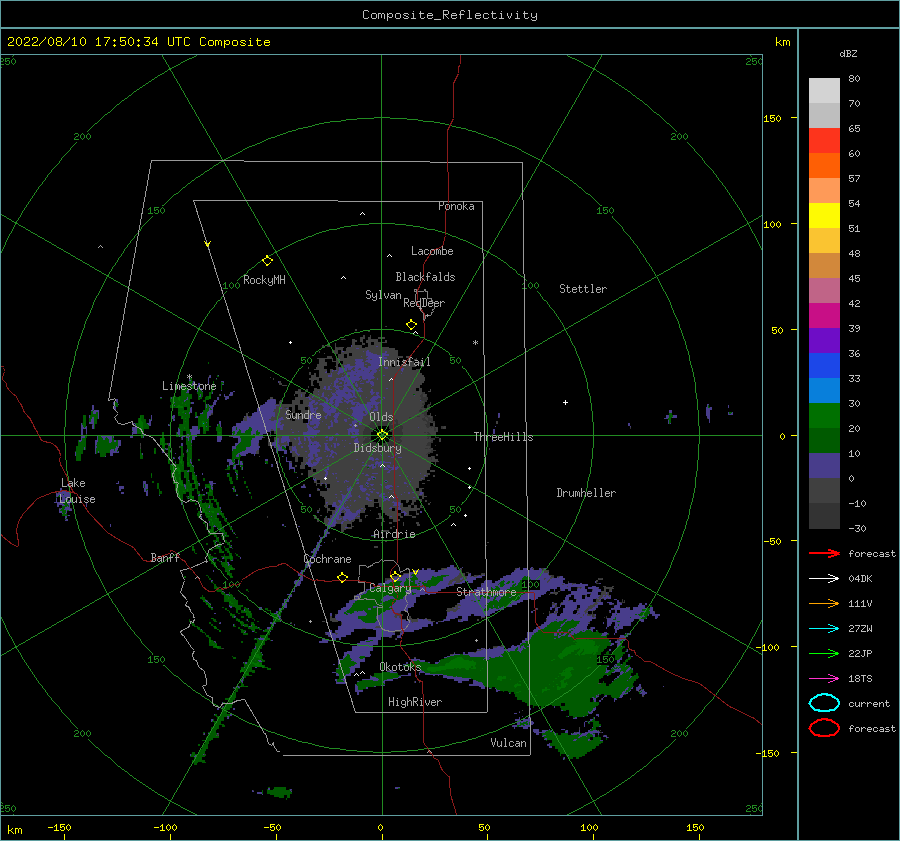Click the Strathmore label
The width and height of the screenshot is (900, 841).
pyautogui.click(x=486, y=591)
